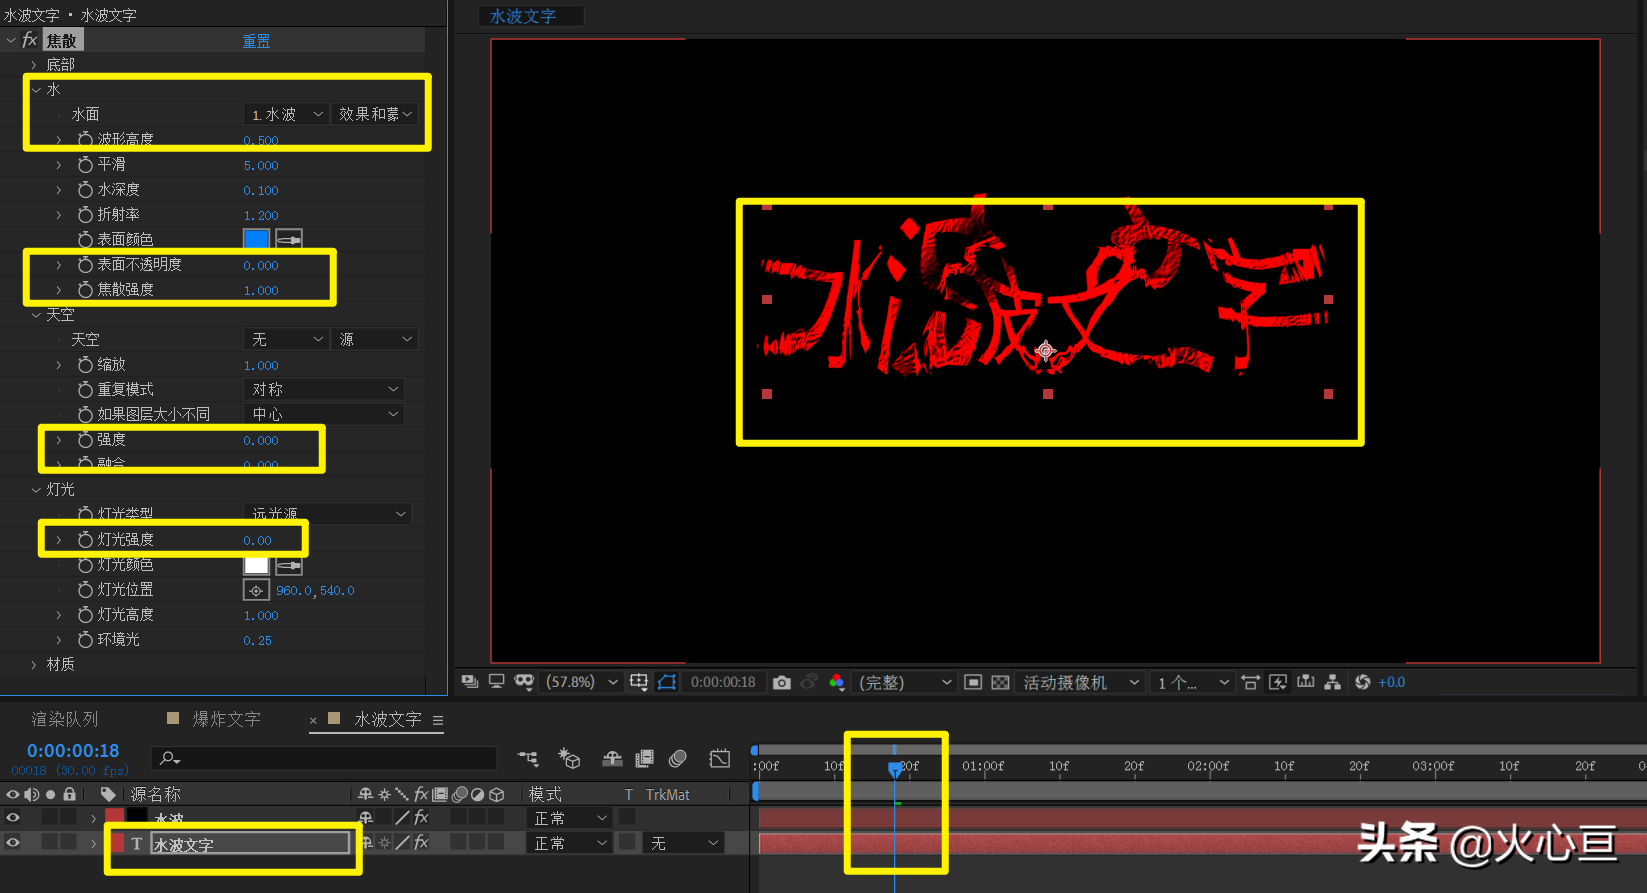
Task: Take a snapshot with the camera icon
Action: point(782,682)
